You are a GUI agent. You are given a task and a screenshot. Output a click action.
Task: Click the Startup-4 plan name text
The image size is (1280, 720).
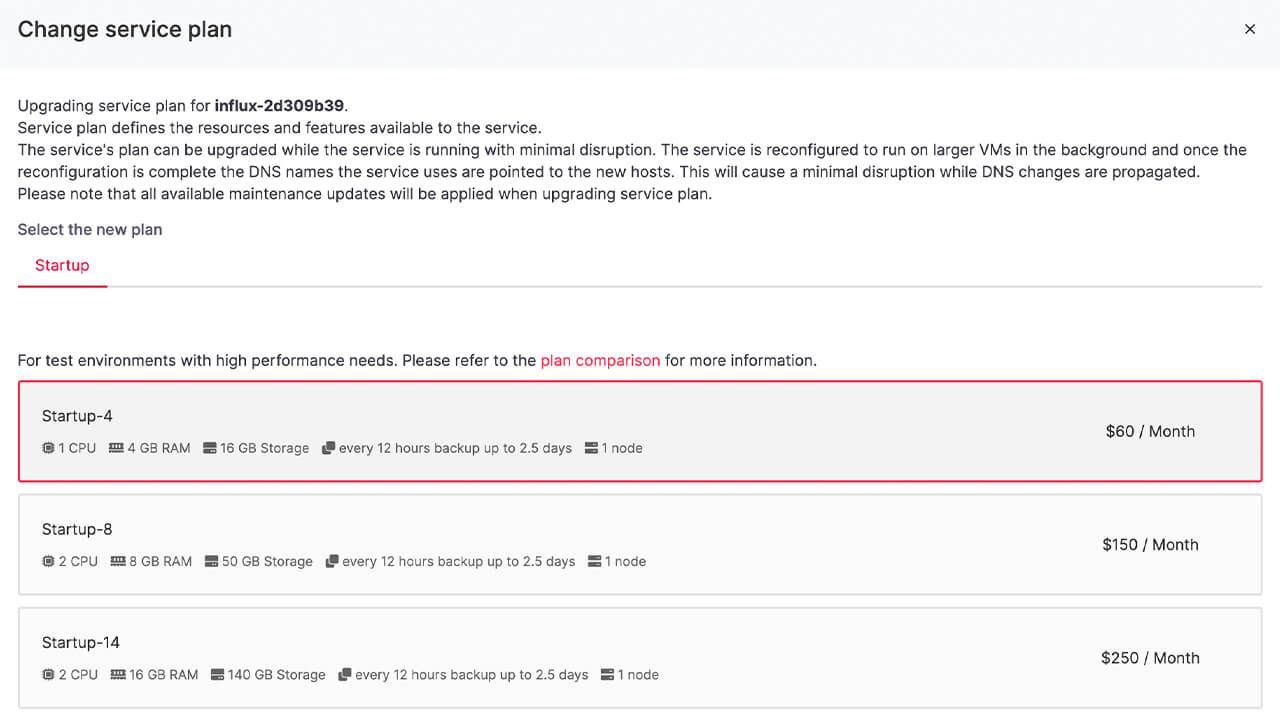(77, 416)
